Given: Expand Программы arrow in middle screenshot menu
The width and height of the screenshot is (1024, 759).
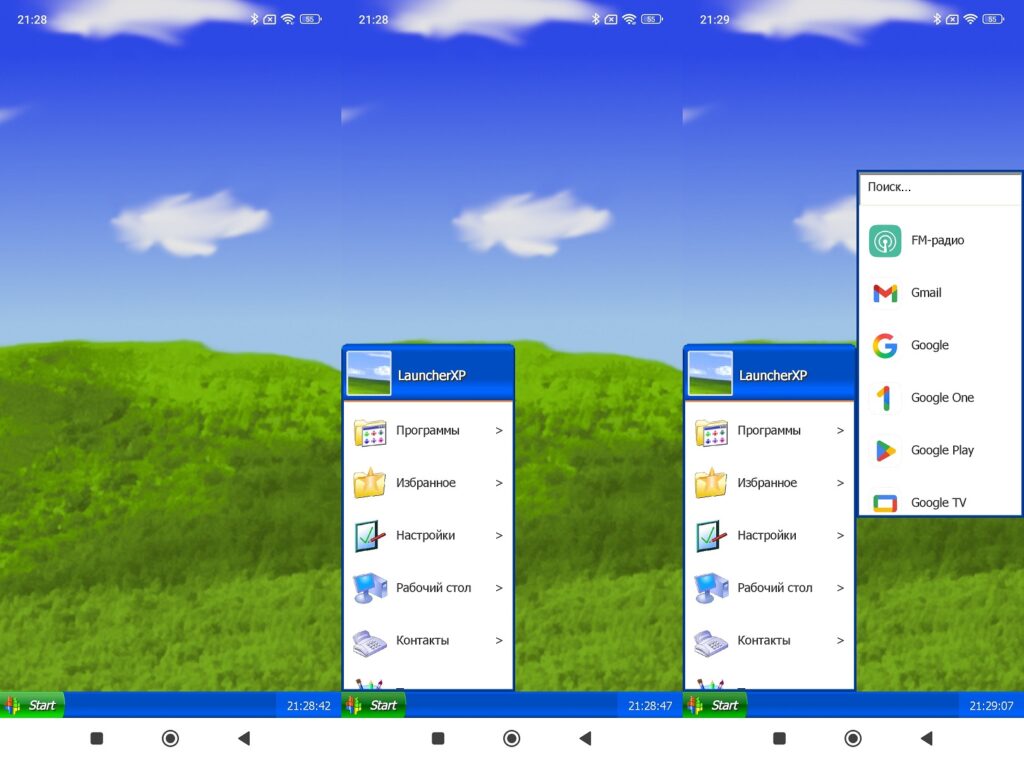Looking at the screenshot, I should click(x=499, y=430).
